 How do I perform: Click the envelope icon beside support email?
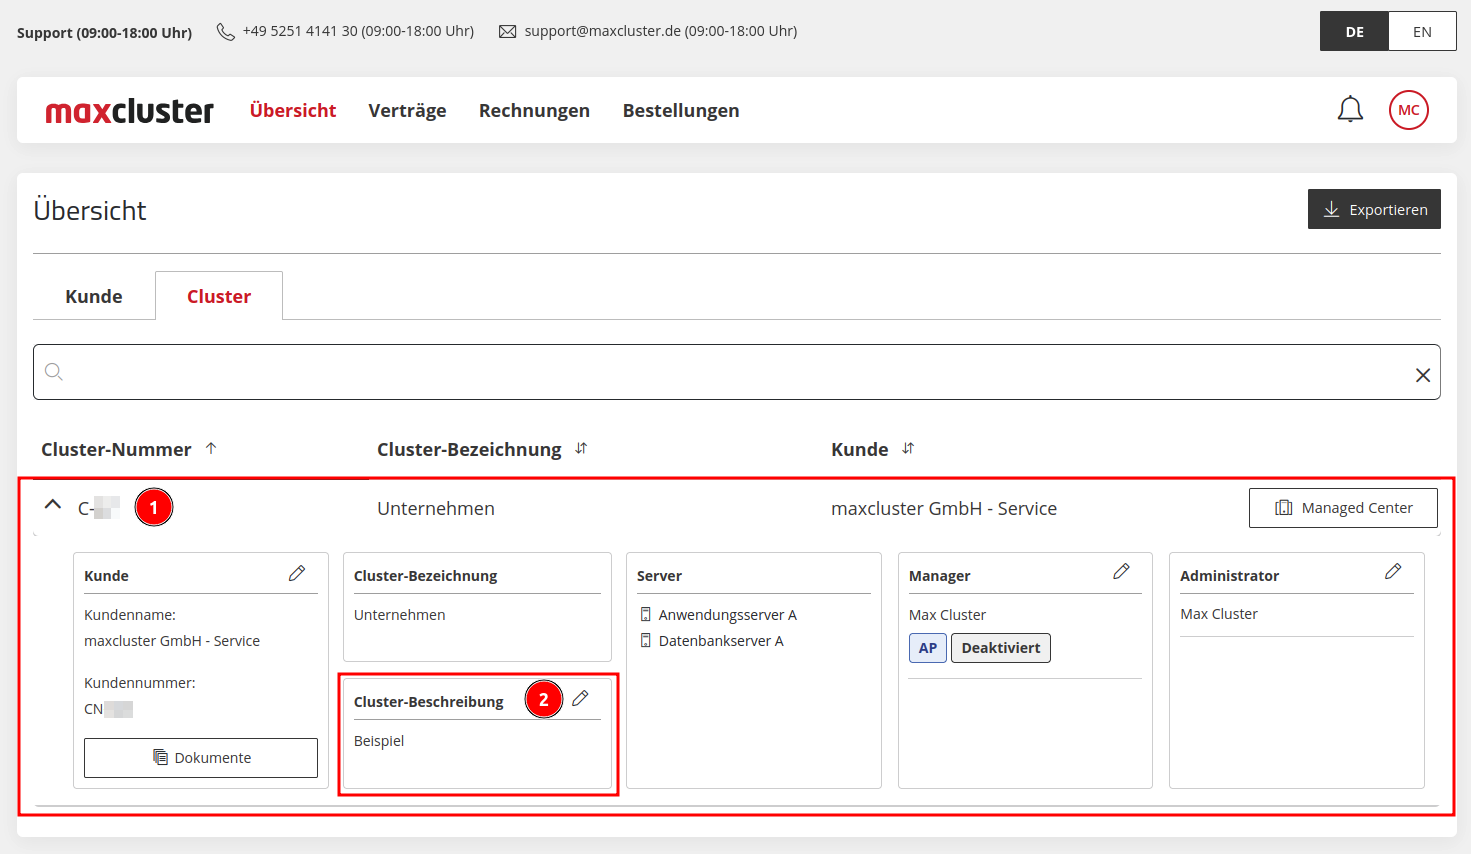(508, 32)
